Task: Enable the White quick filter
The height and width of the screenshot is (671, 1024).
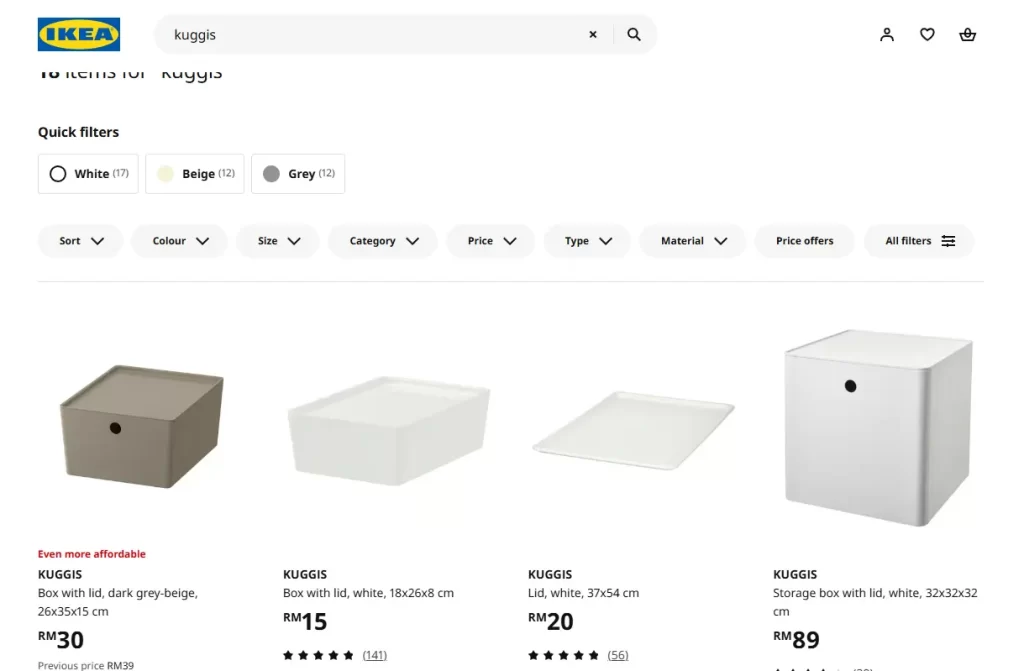Action: point(87,173)
